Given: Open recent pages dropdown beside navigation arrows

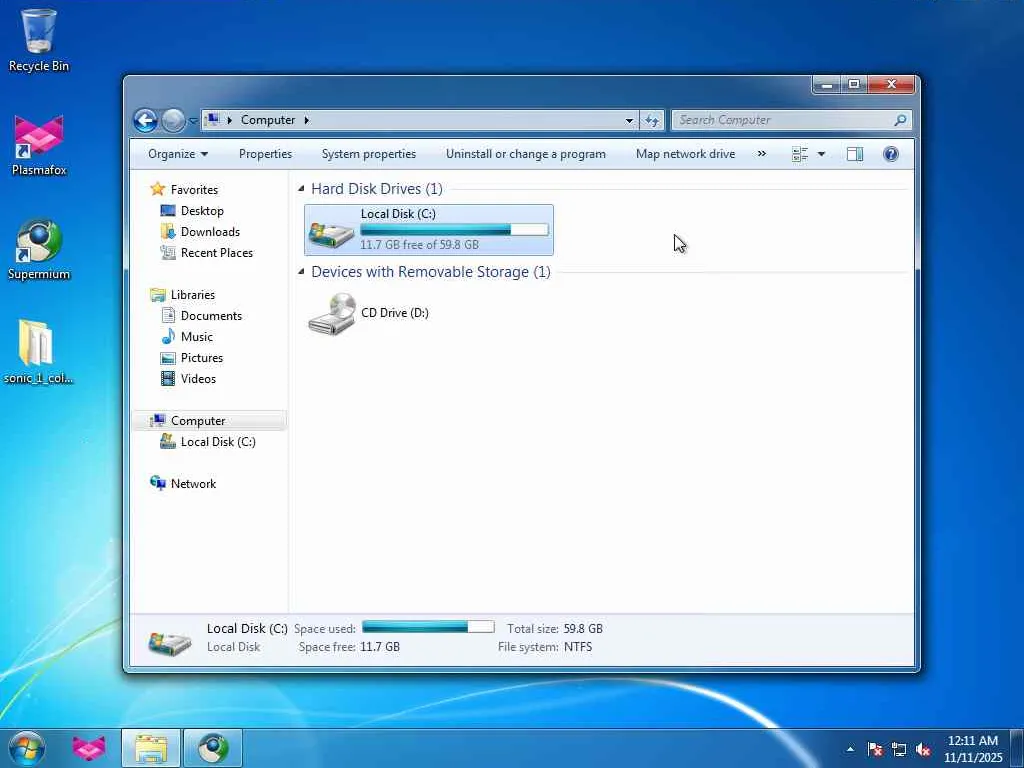Looking at the screenshot, I should (x=193, y=121).
